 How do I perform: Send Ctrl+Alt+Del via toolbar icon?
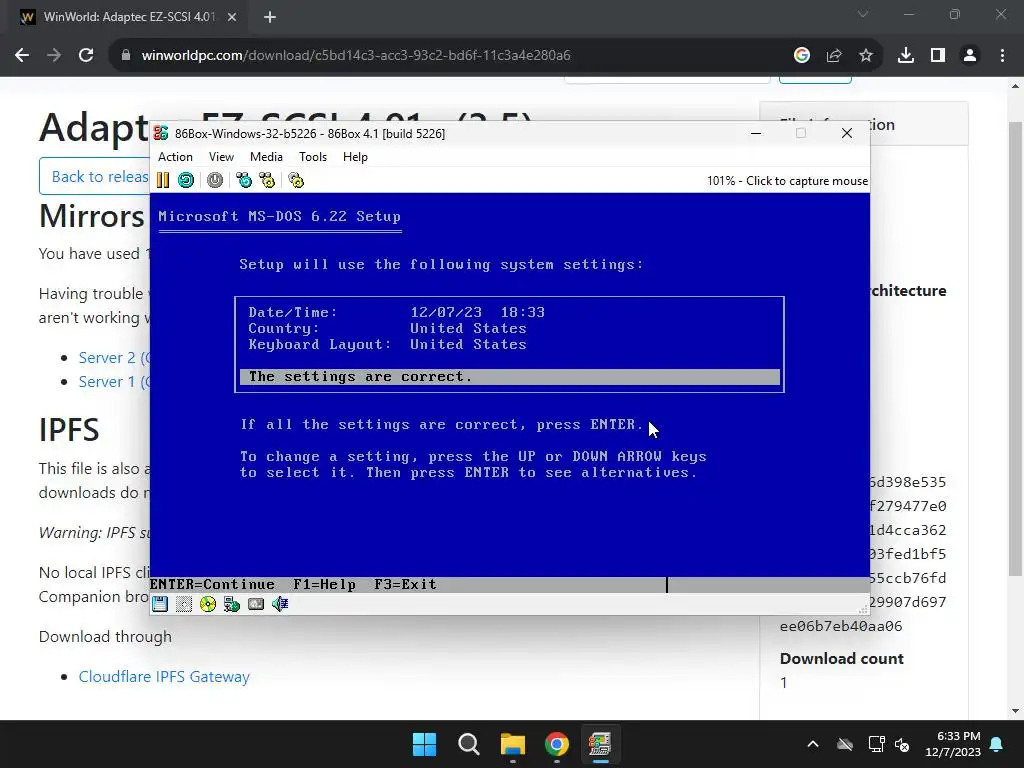244,180
